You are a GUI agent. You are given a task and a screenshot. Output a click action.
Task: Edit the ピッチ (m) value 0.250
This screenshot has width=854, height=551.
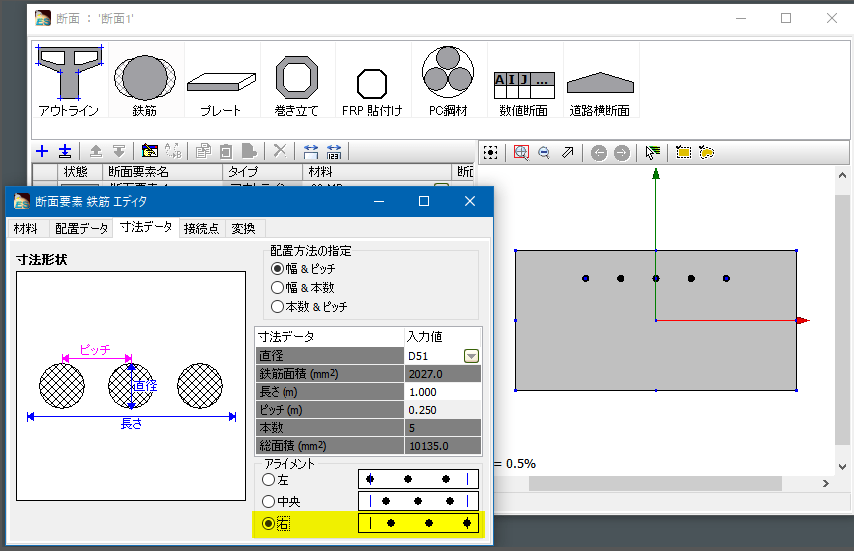[x=443, y=410]
